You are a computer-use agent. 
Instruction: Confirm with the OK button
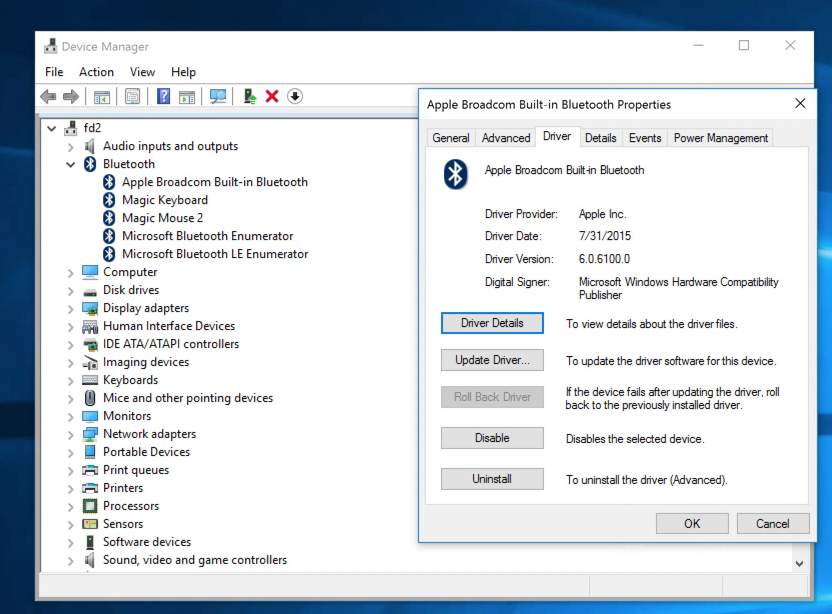pyautogui.click(x=692, y=524)
